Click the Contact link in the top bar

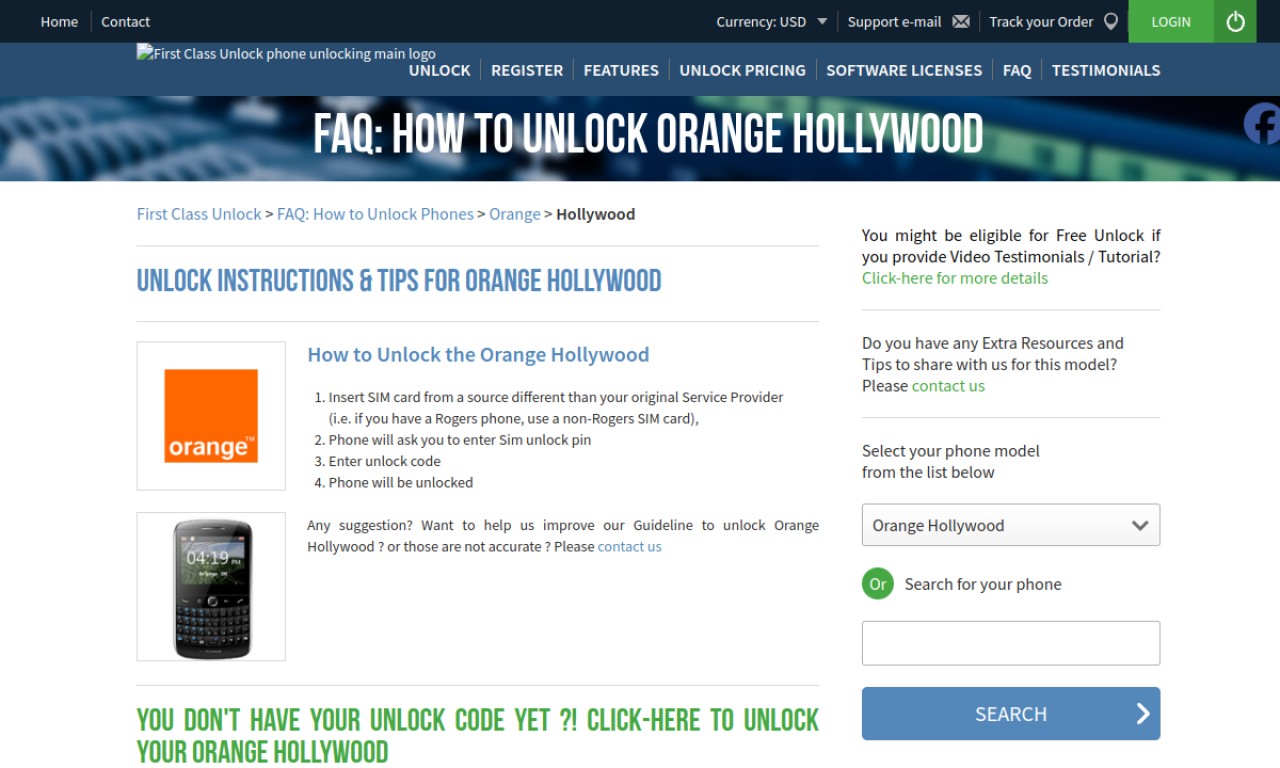125,21
